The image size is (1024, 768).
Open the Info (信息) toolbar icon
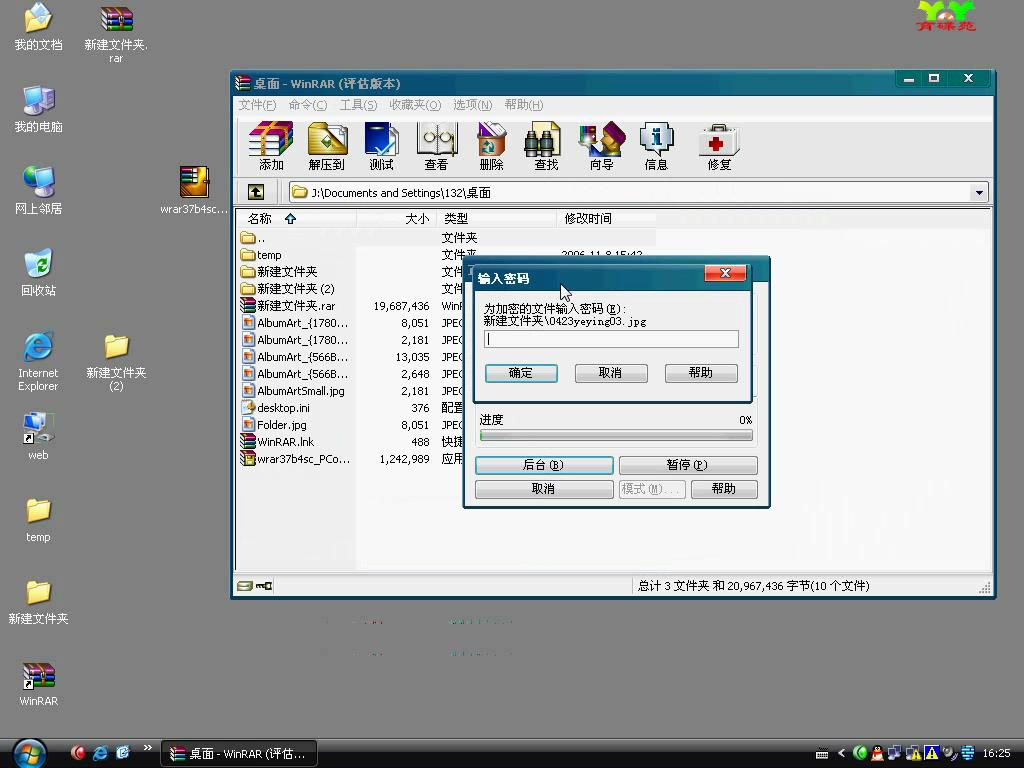click(656, 146)
